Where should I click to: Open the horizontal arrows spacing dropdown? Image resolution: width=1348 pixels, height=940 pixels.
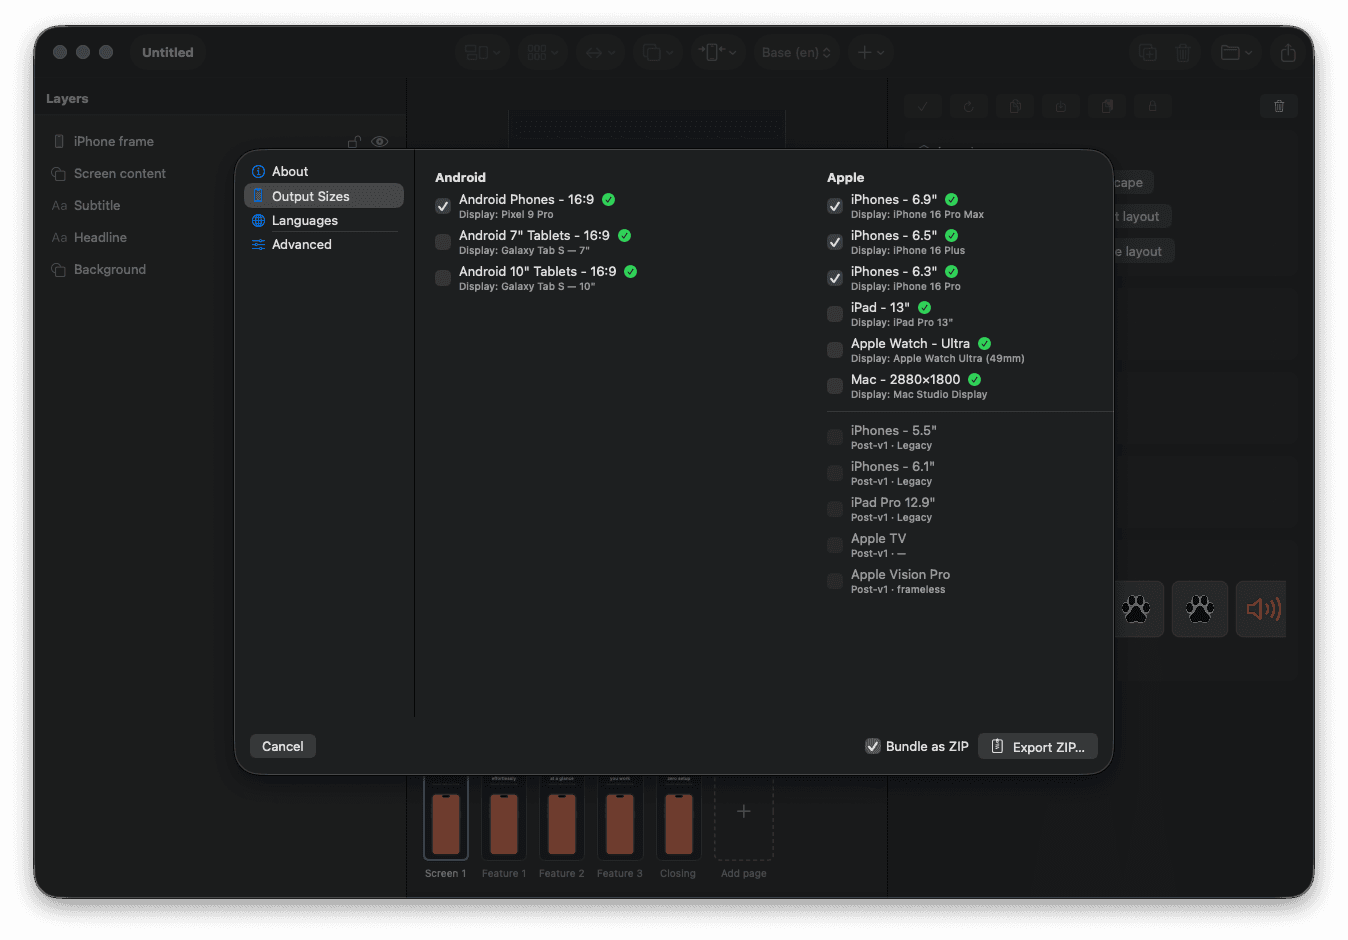pos(600,52)
